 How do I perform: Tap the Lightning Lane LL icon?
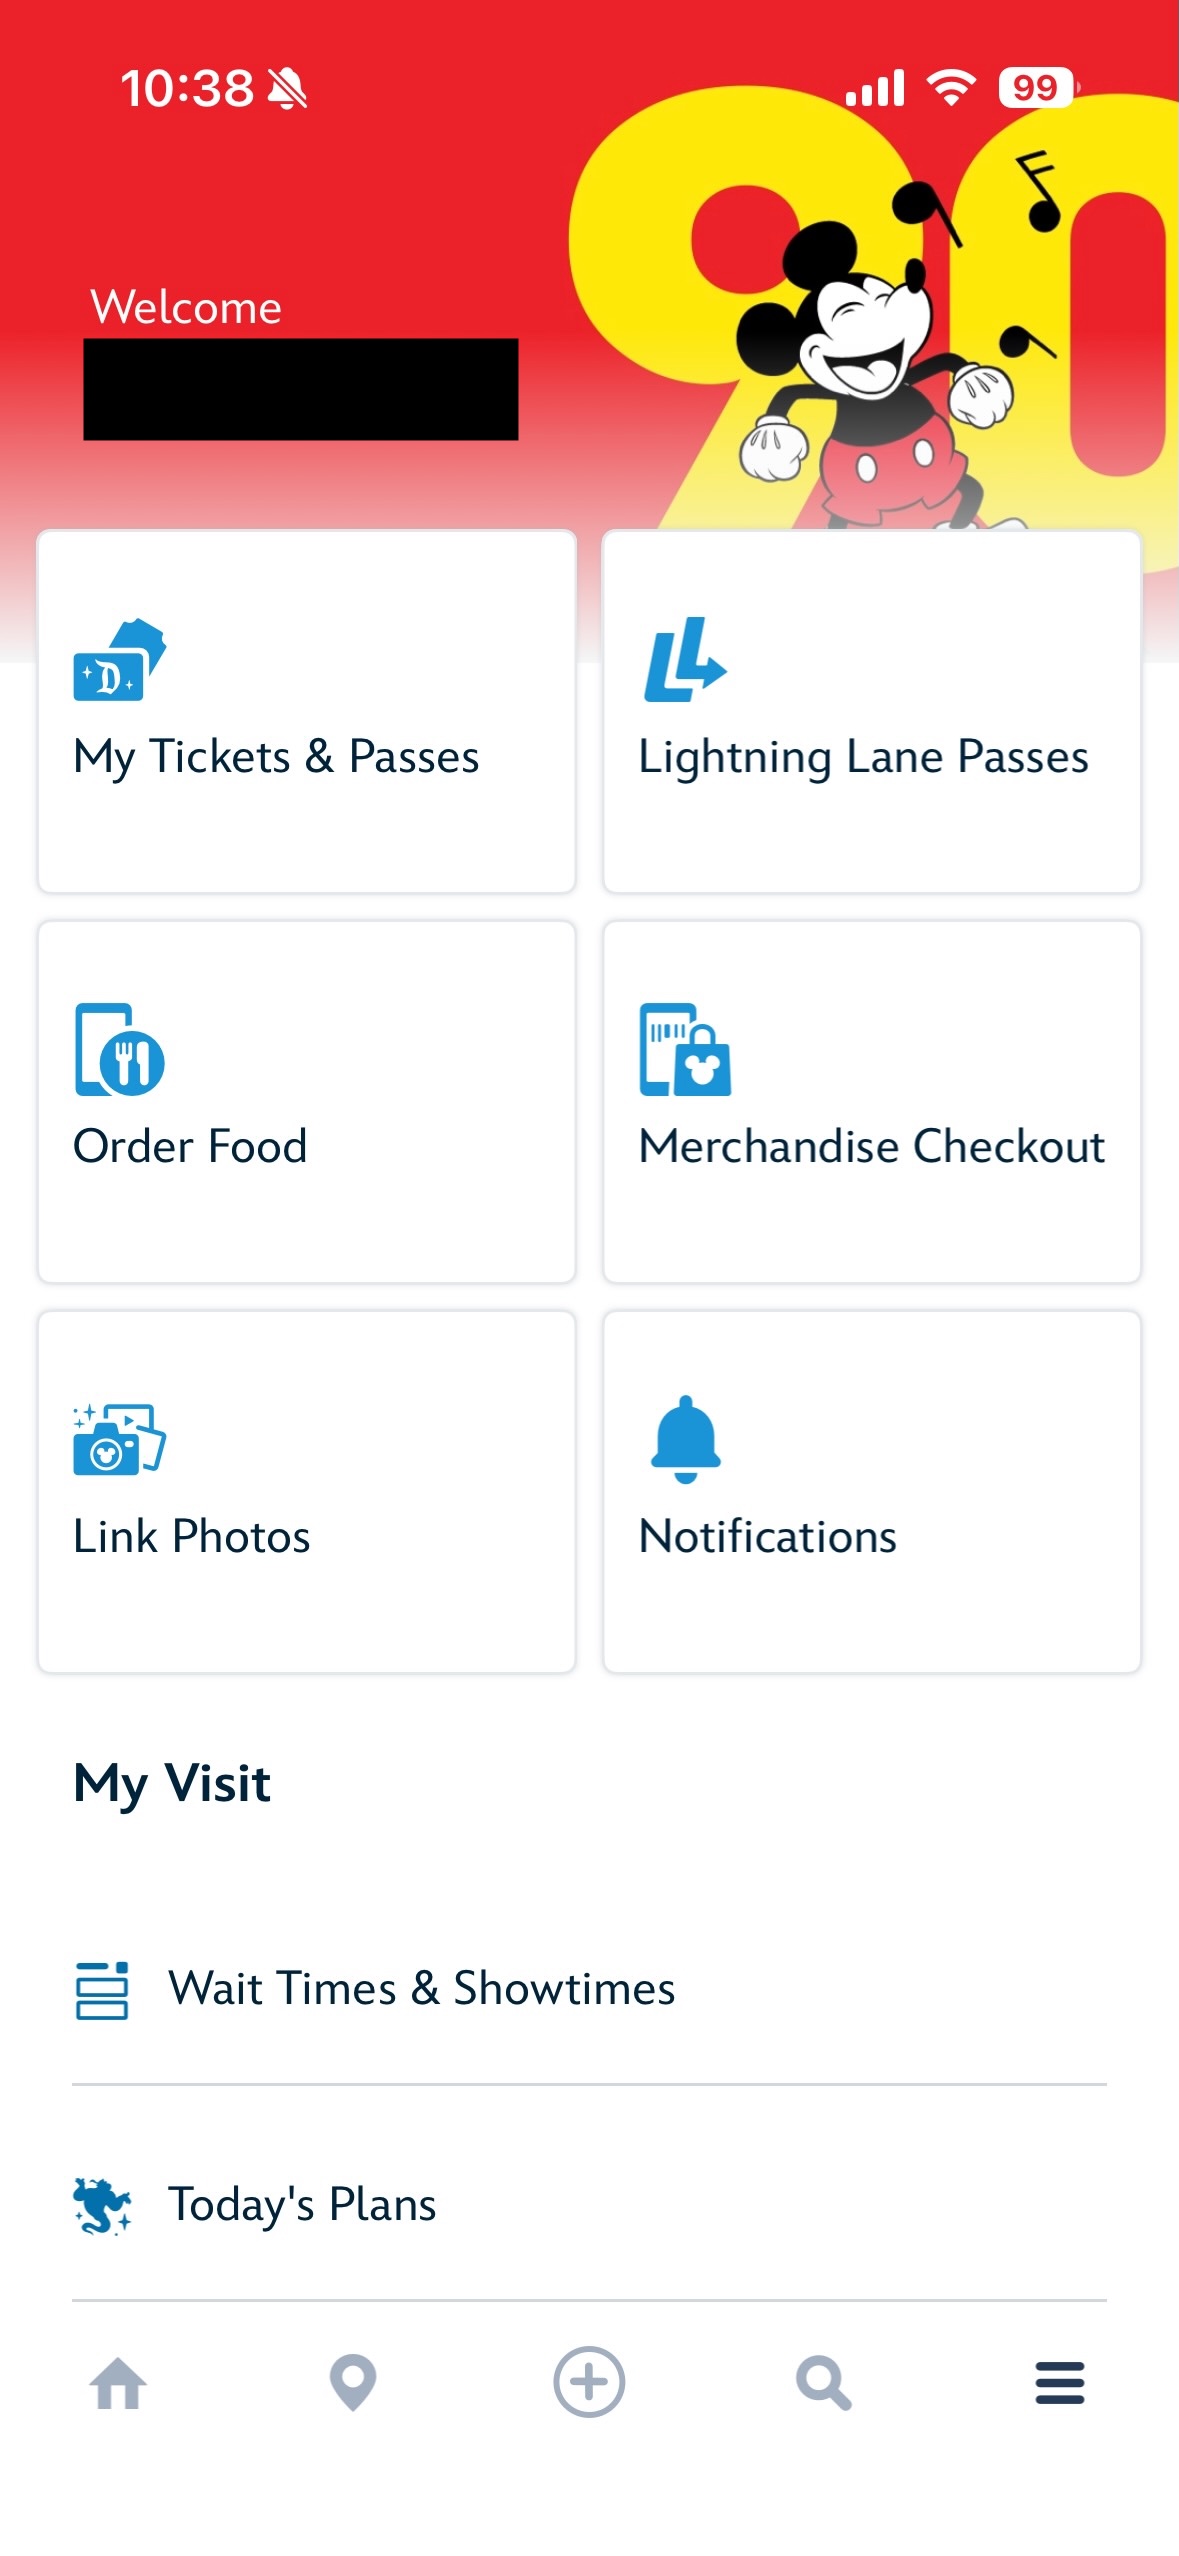684,660
